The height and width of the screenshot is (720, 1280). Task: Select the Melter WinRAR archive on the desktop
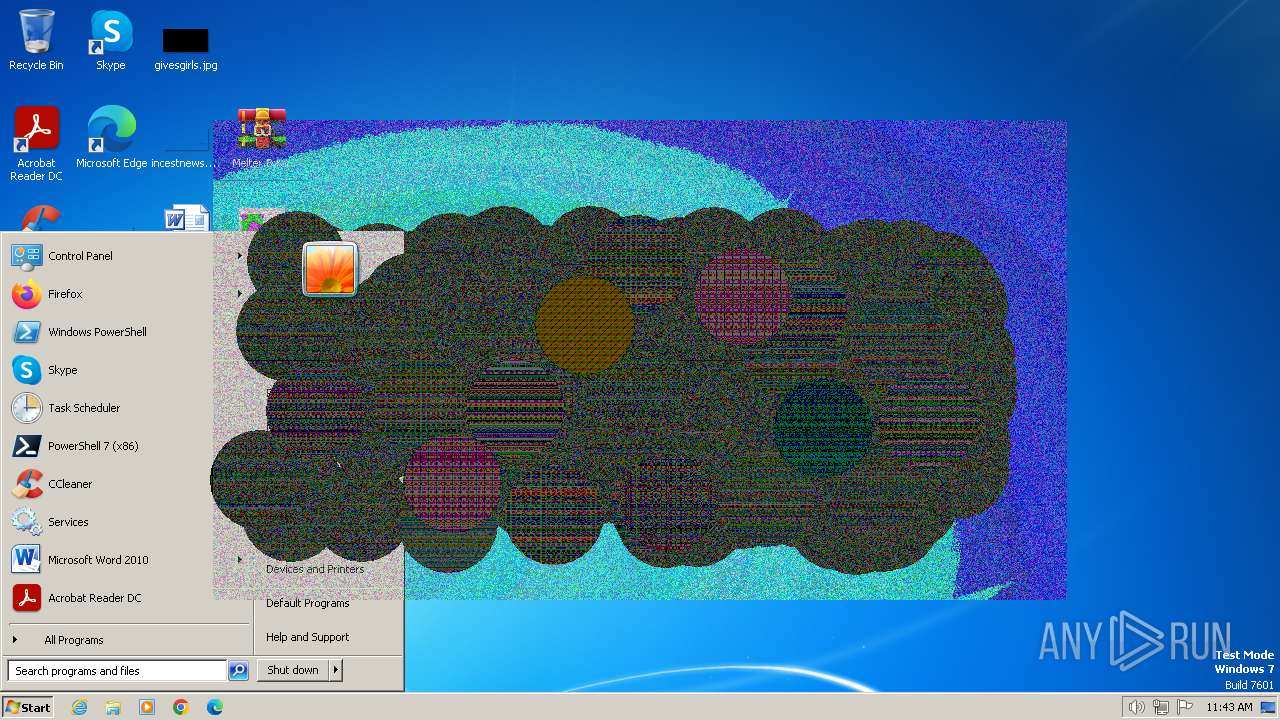tap(261, 137)
